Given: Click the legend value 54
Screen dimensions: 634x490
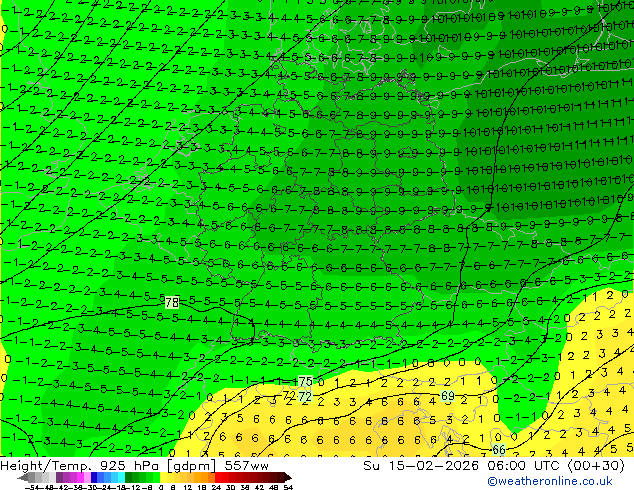Looking at the screenshot, I should (x=288, y=487).
